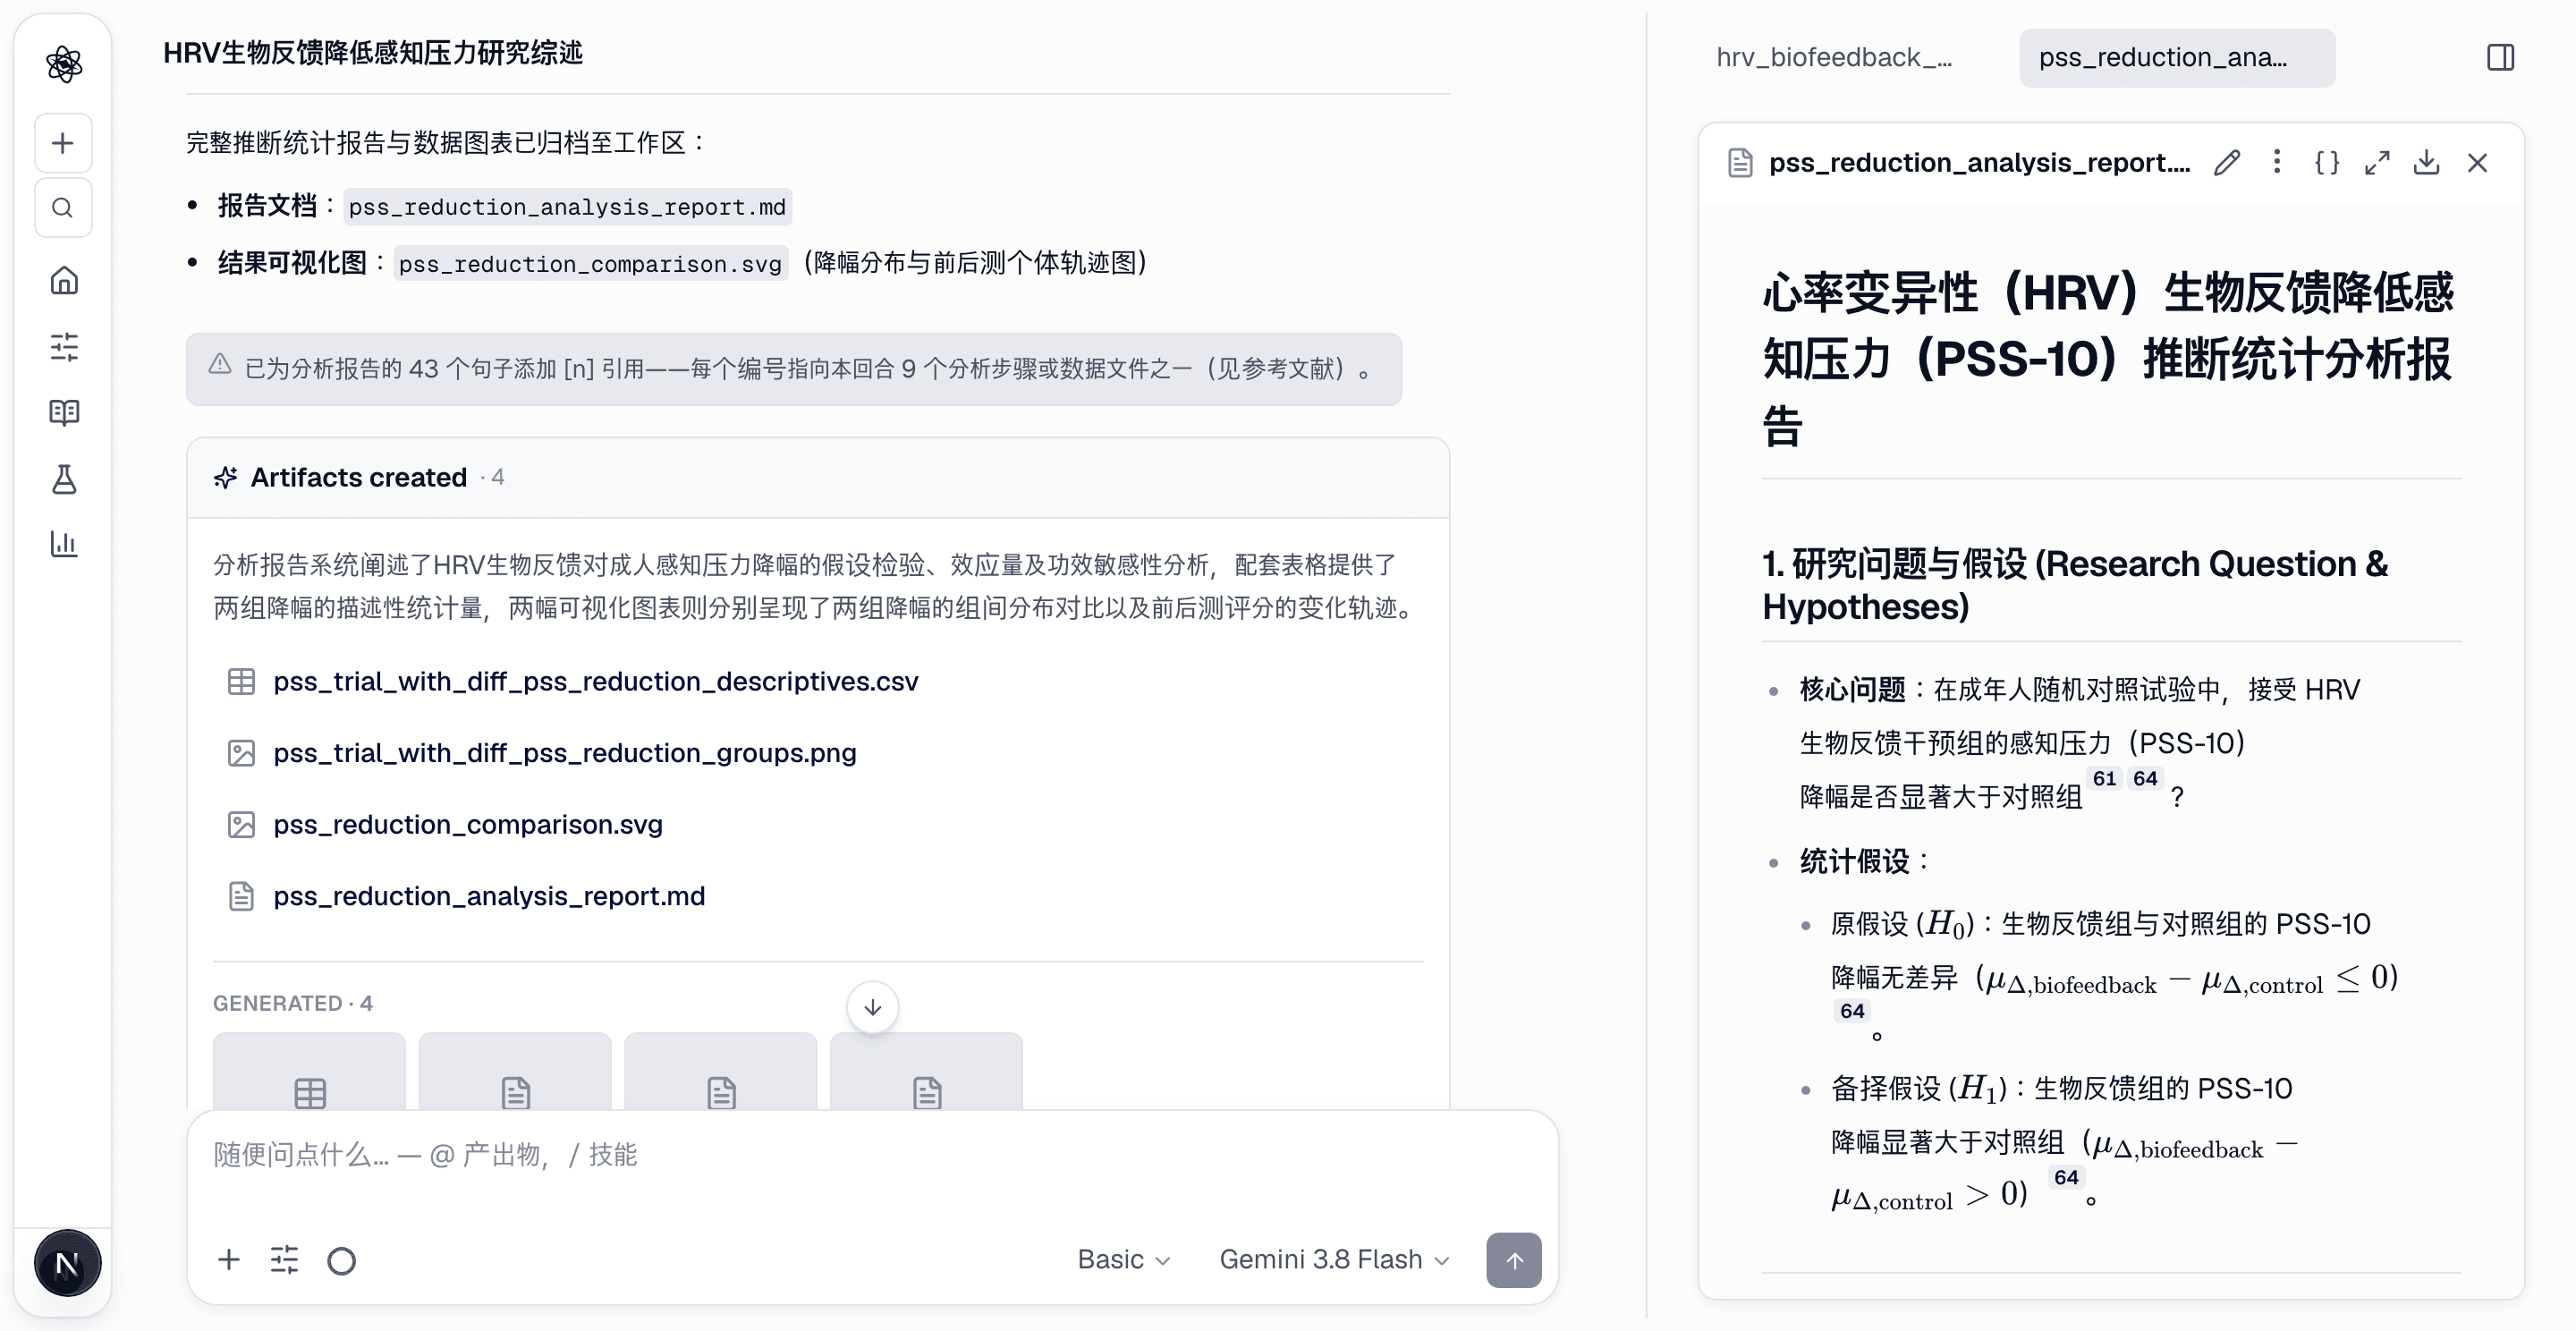
Task: Click citation 61 in the report
Action: [2104, 778]
